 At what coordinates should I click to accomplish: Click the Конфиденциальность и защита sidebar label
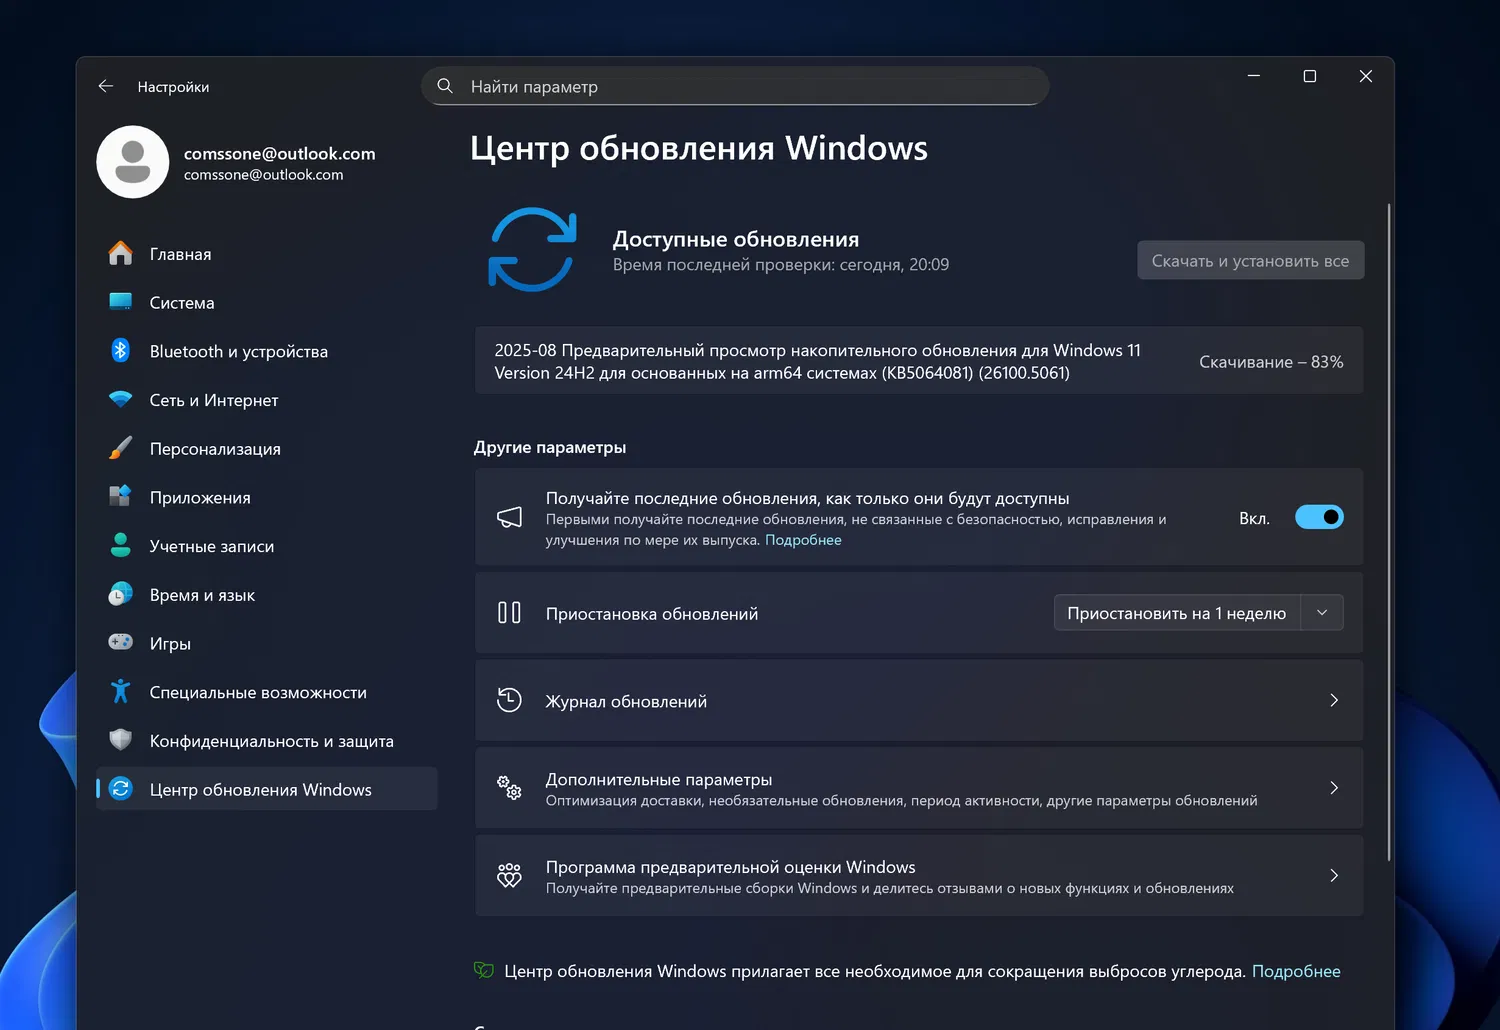[272, 741]
